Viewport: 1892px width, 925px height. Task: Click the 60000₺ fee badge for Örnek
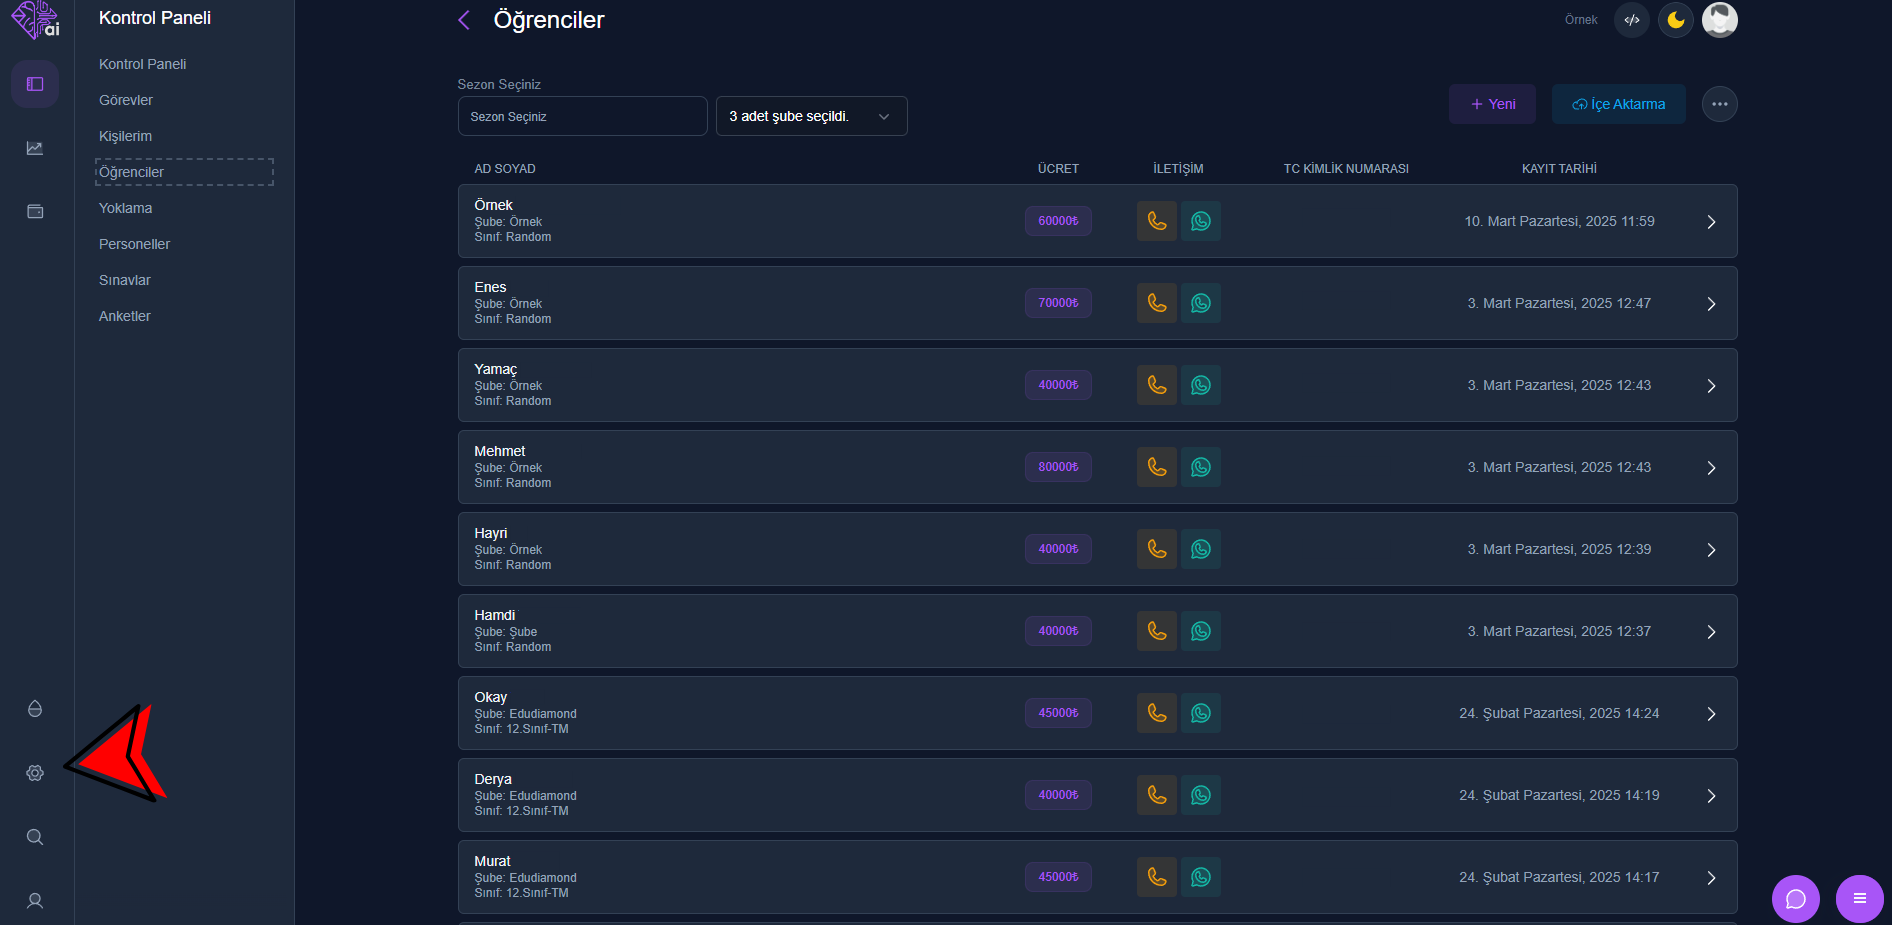pos(1058,221)
